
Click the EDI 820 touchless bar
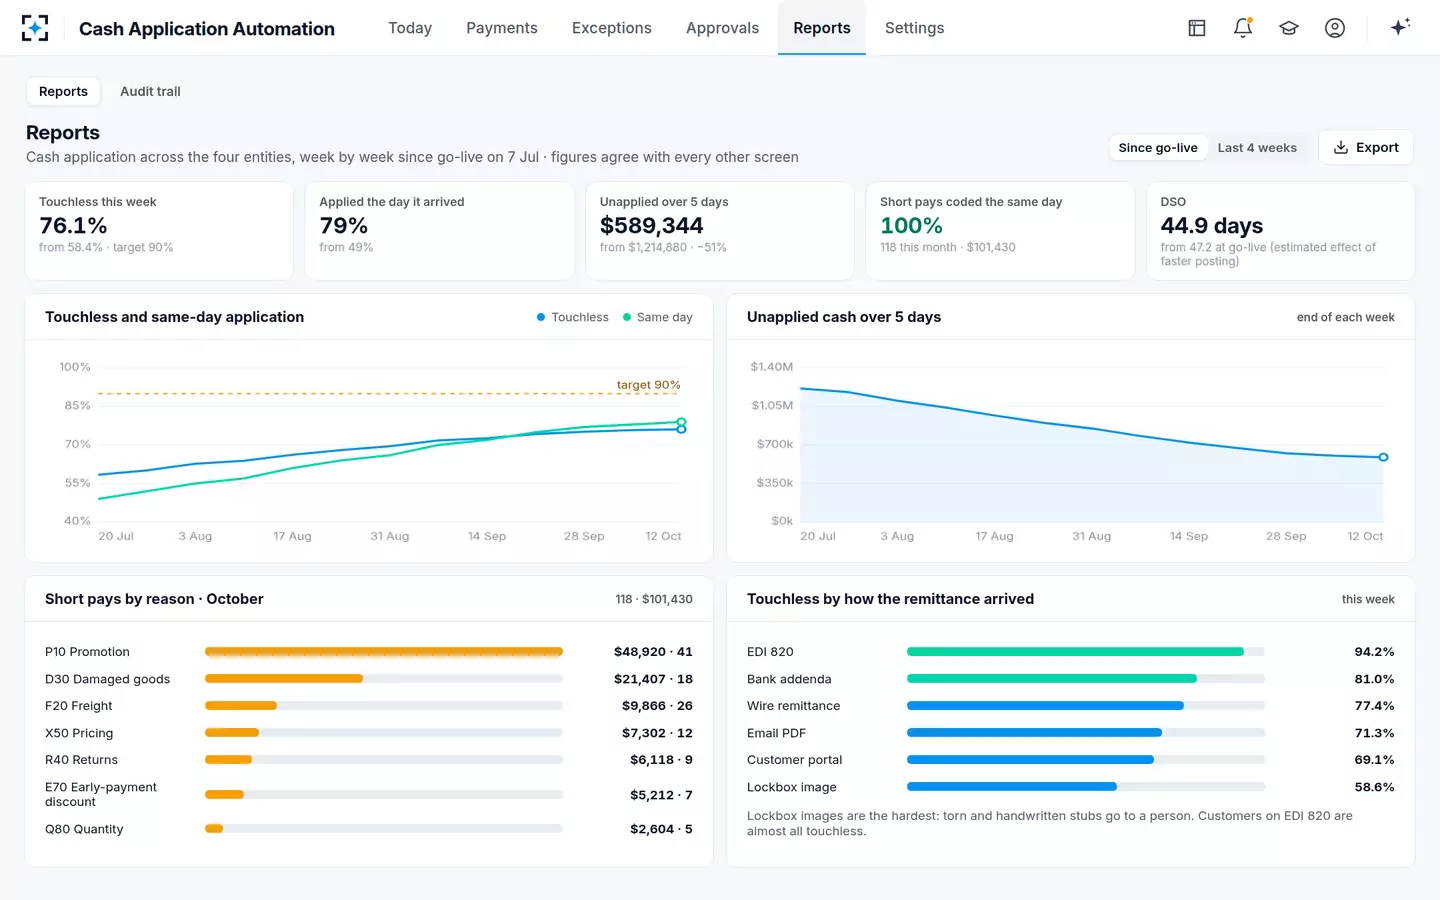[x=1086, y=652]
